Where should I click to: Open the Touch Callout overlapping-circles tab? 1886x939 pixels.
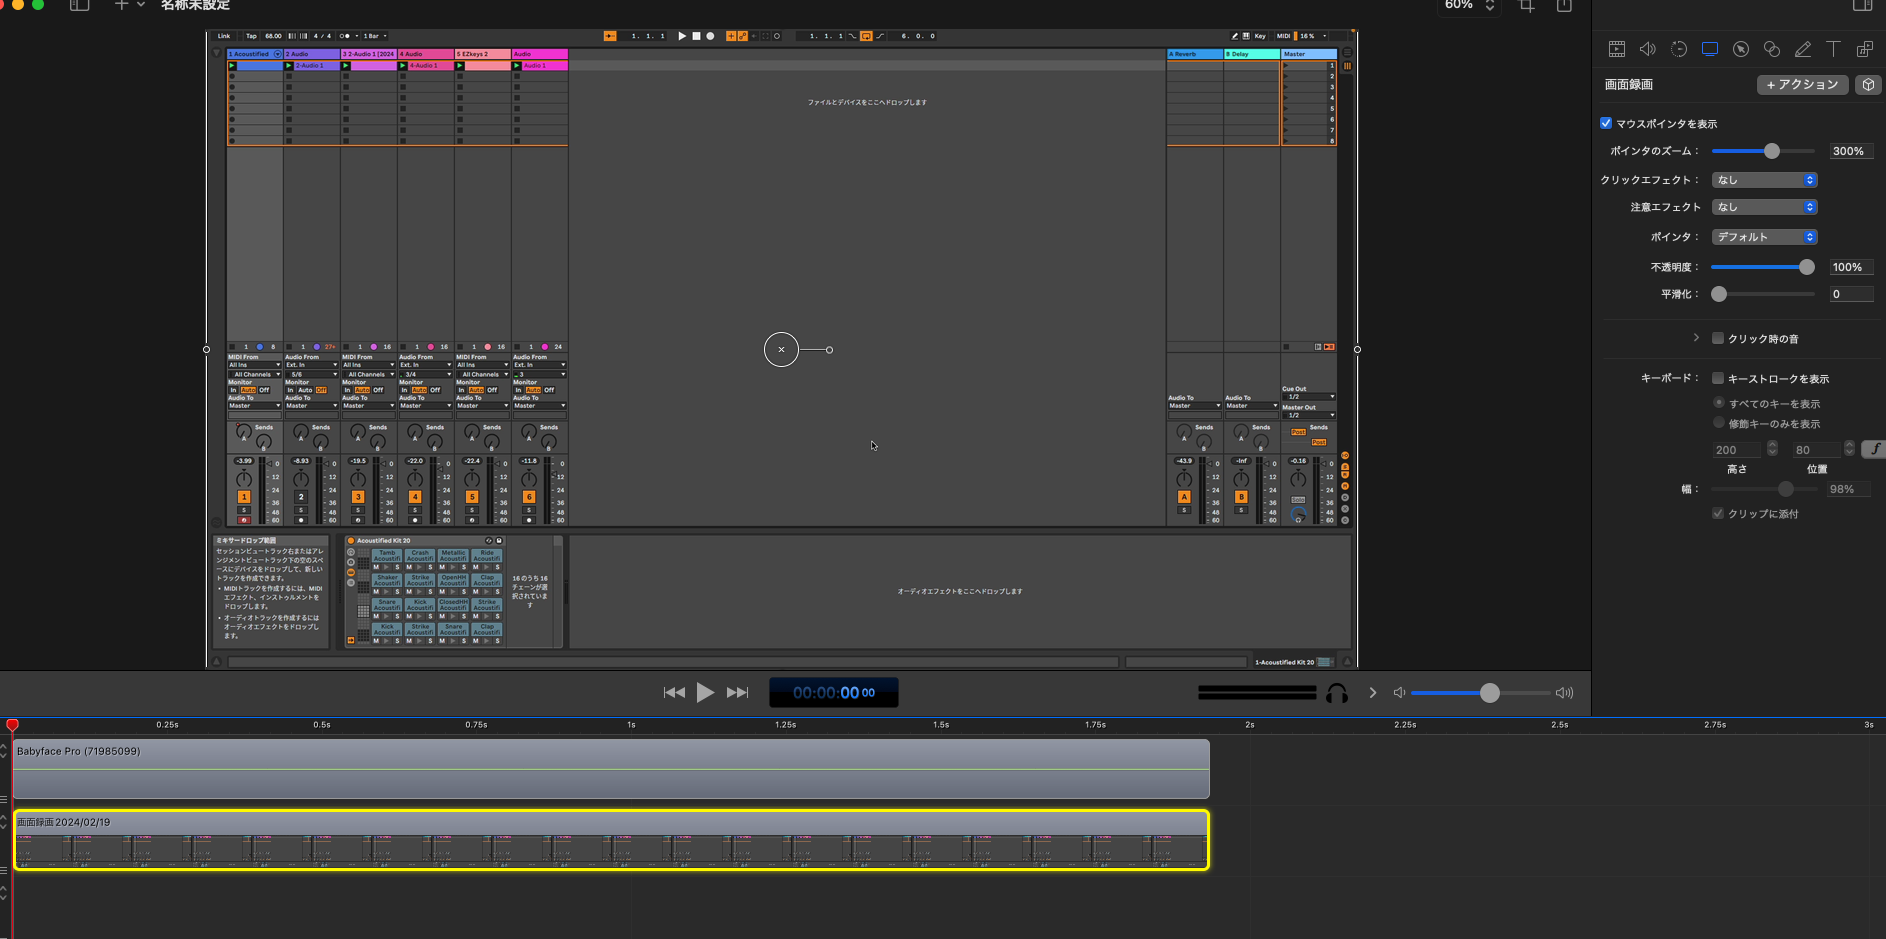tap(1772, 49)
